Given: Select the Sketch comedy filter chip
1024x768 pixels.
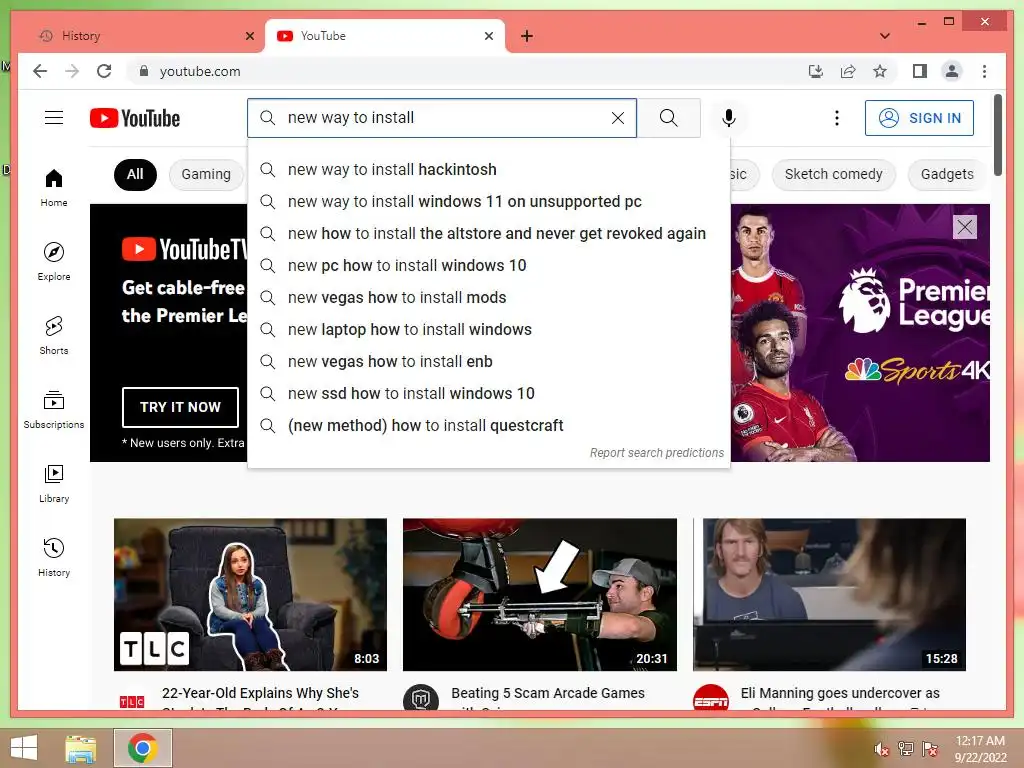Looking at the screenshot, I should tap(833, 174).
